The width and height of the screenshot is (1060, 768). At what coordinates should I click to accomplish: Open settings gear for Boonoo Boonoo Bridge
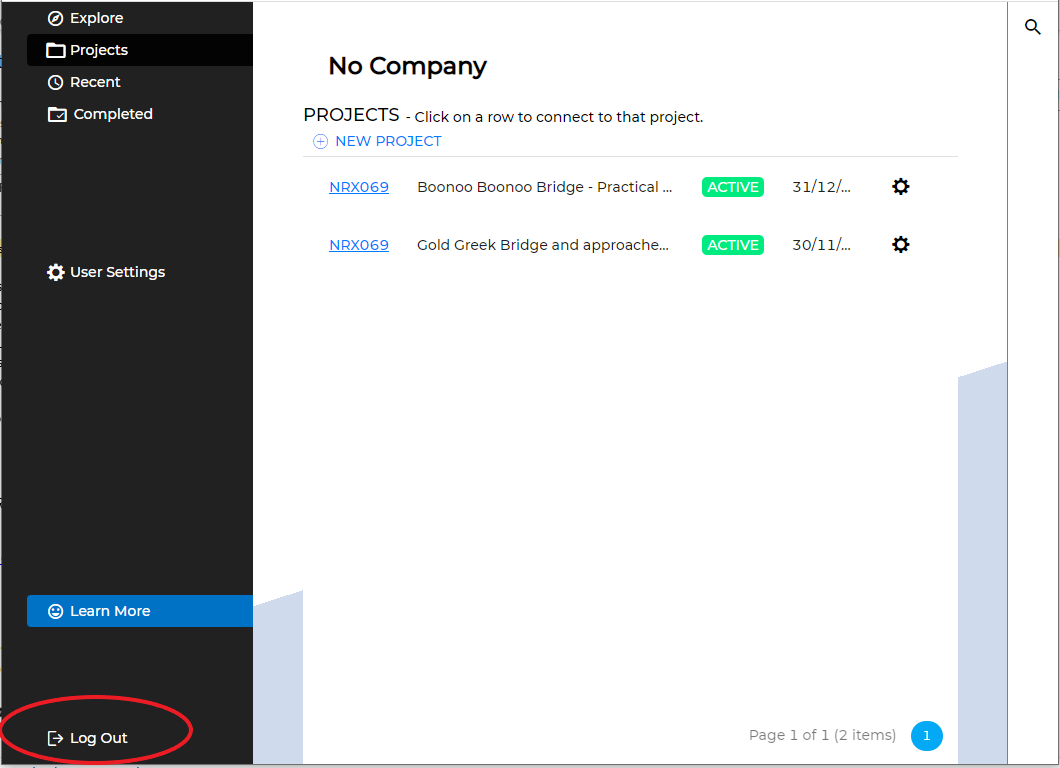point(900,187)
